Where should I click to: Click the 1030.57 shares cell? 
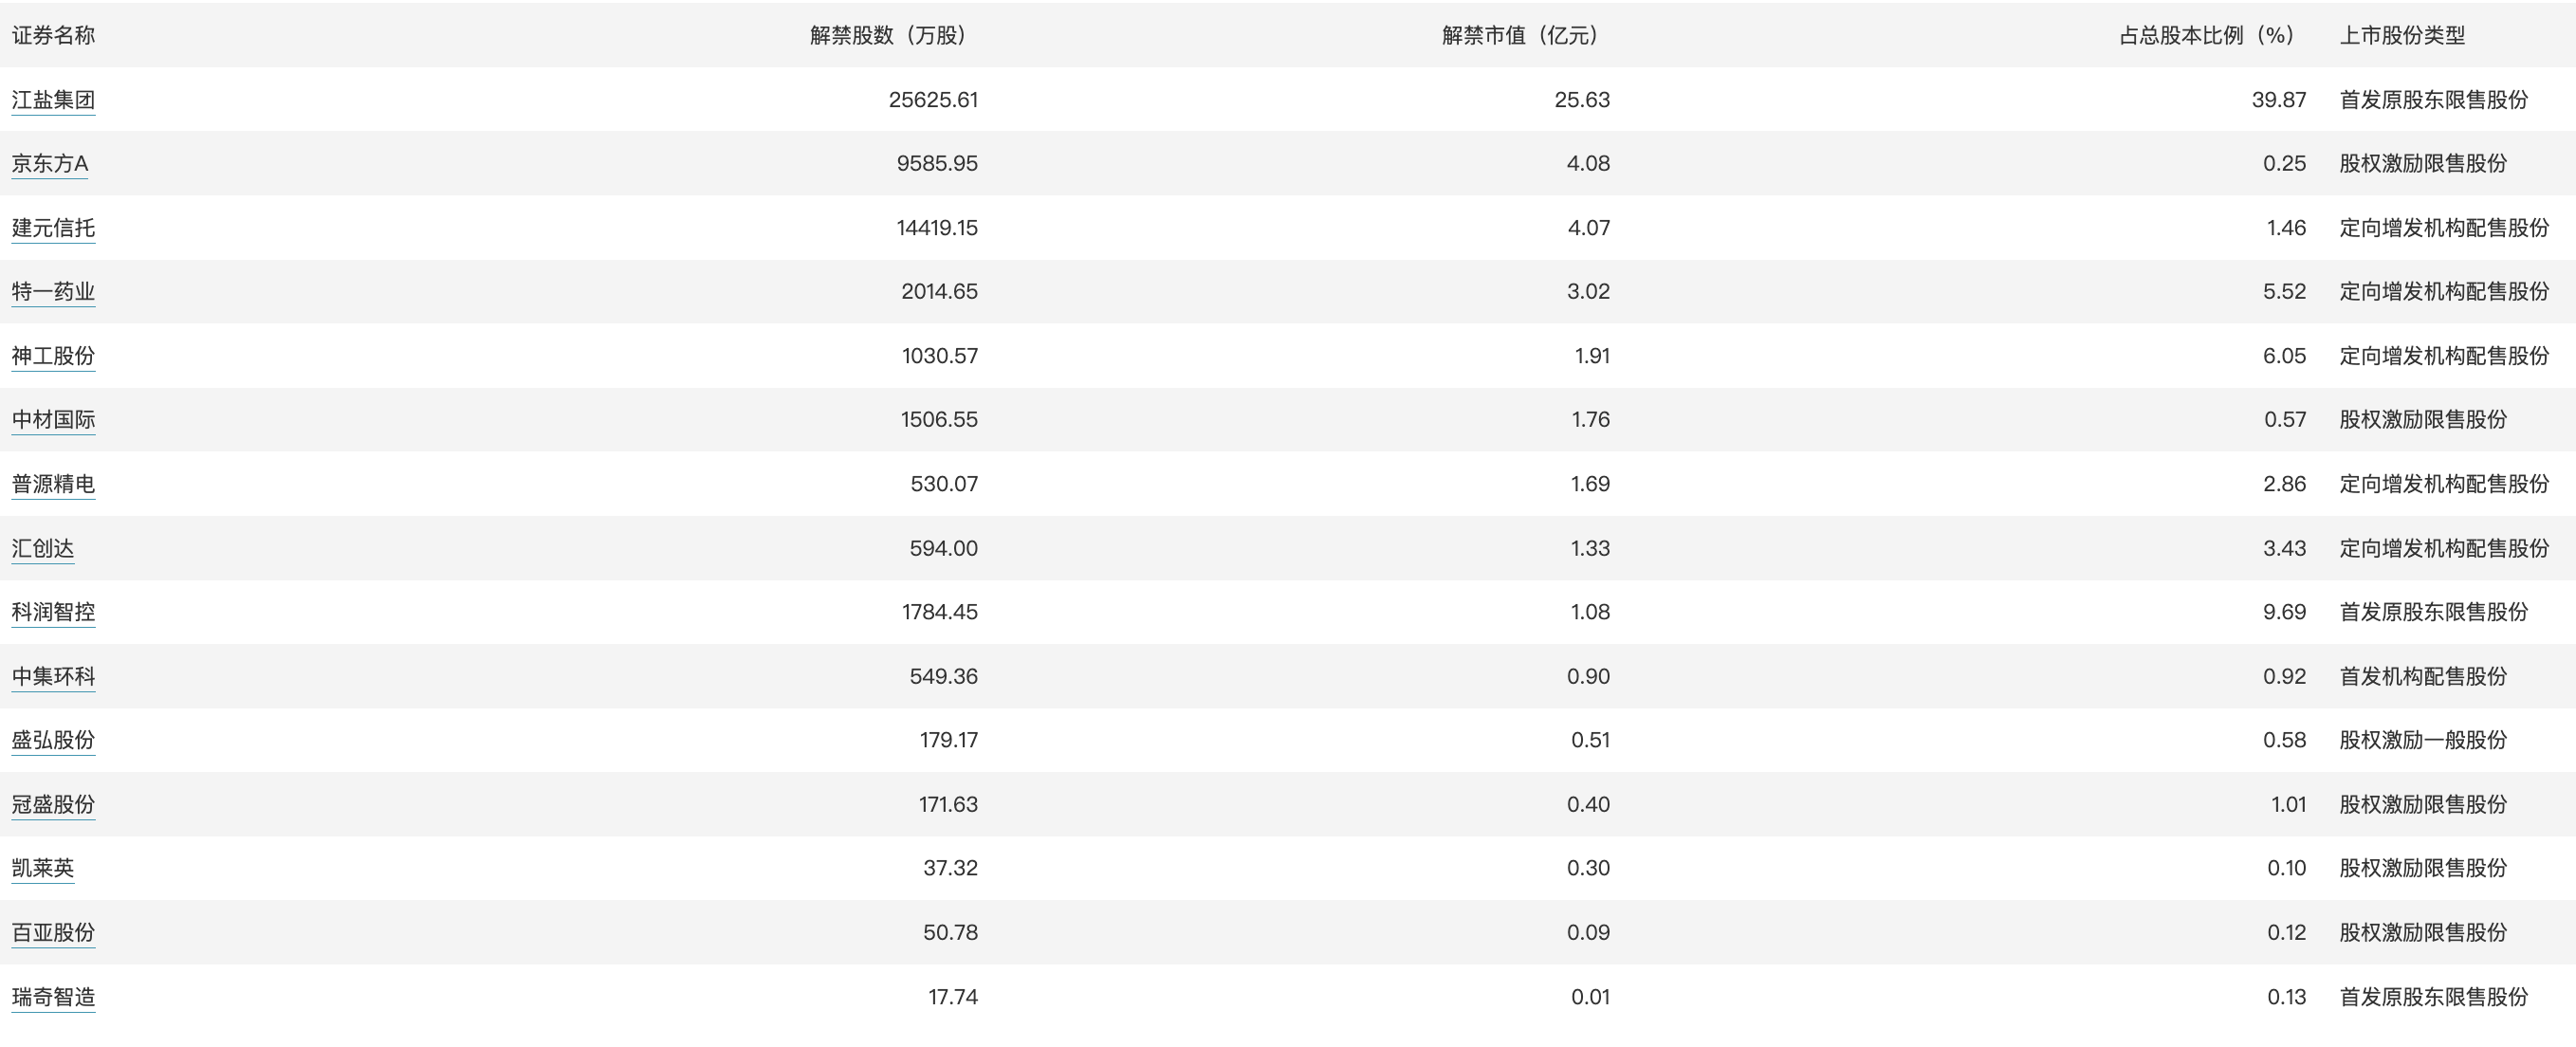point(939,356)
